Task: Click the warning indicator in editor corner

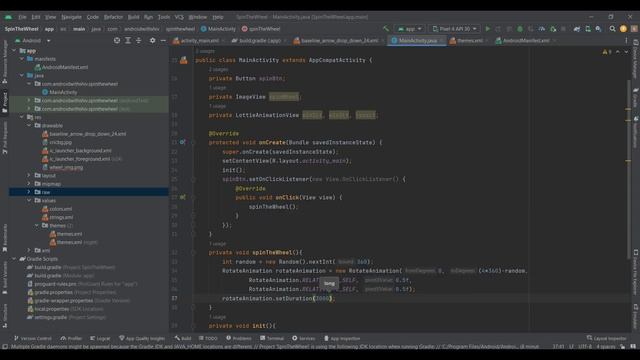Action: point(607,52)
